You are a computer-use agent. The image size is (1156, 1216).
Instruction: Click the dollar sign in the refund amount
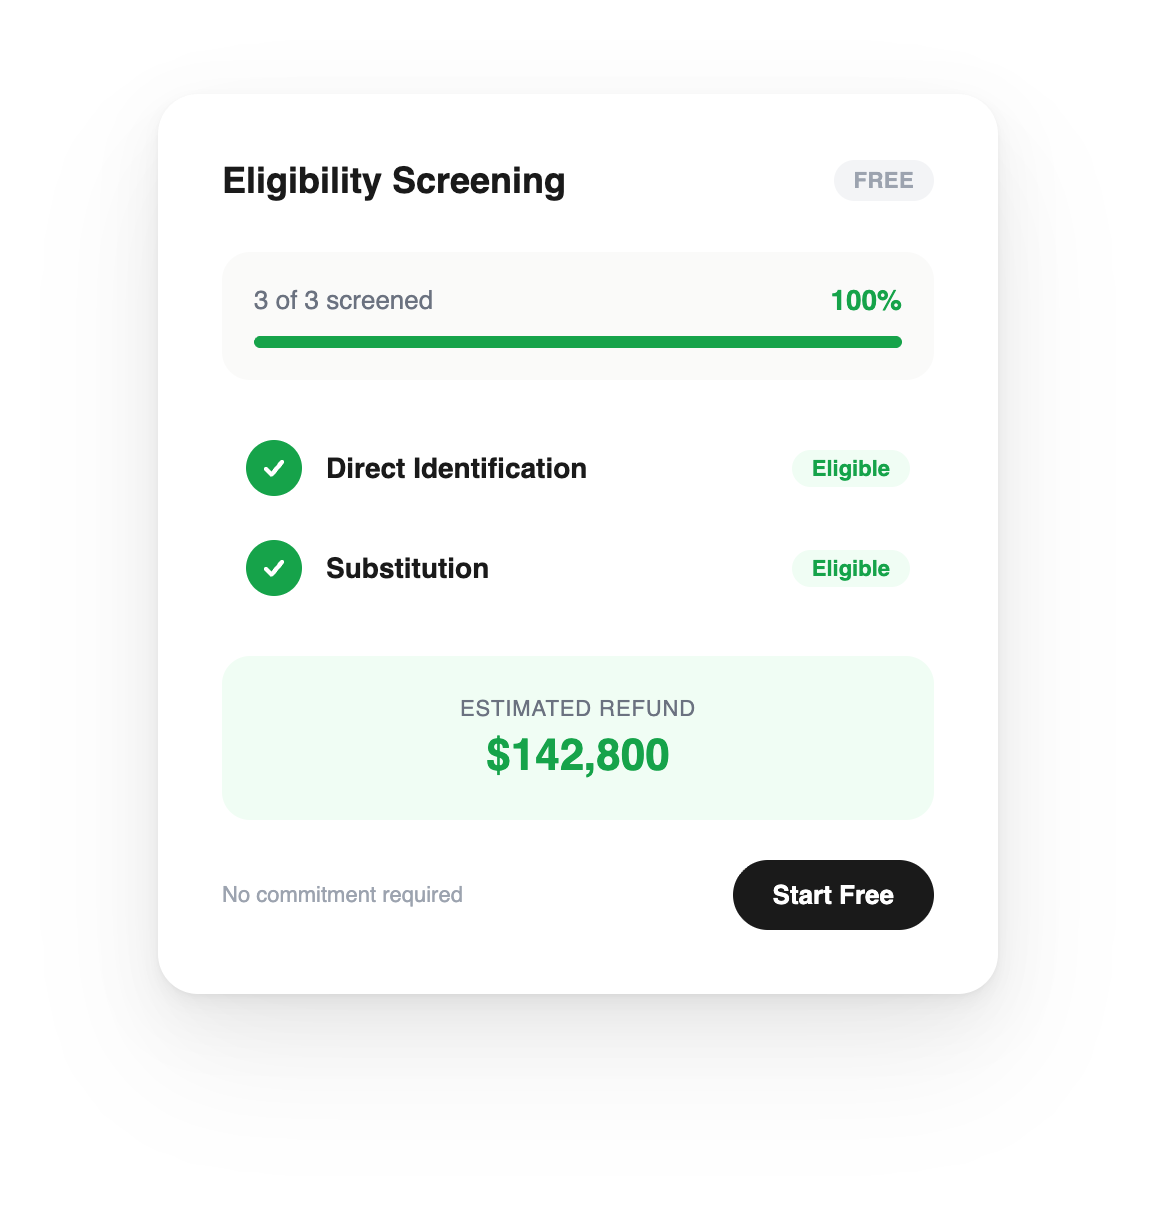497,756
